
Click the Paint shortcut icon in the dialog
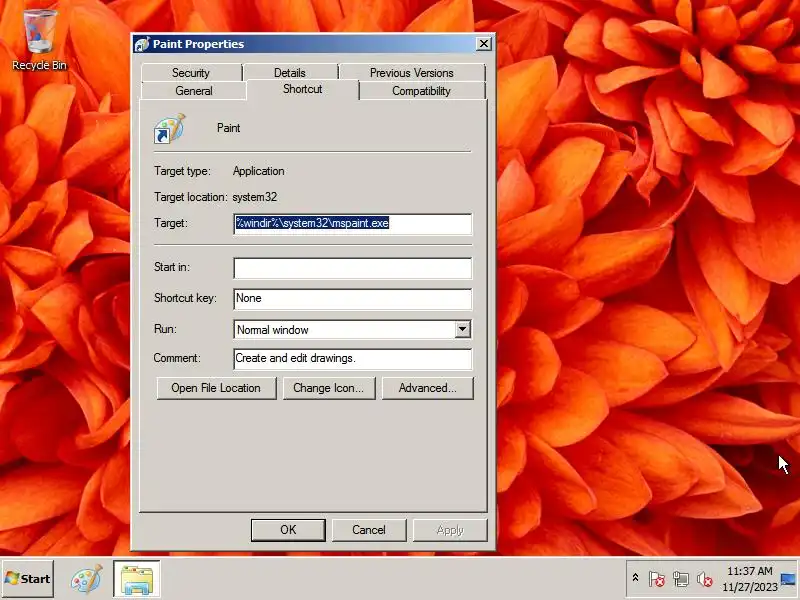click(169, 129)
